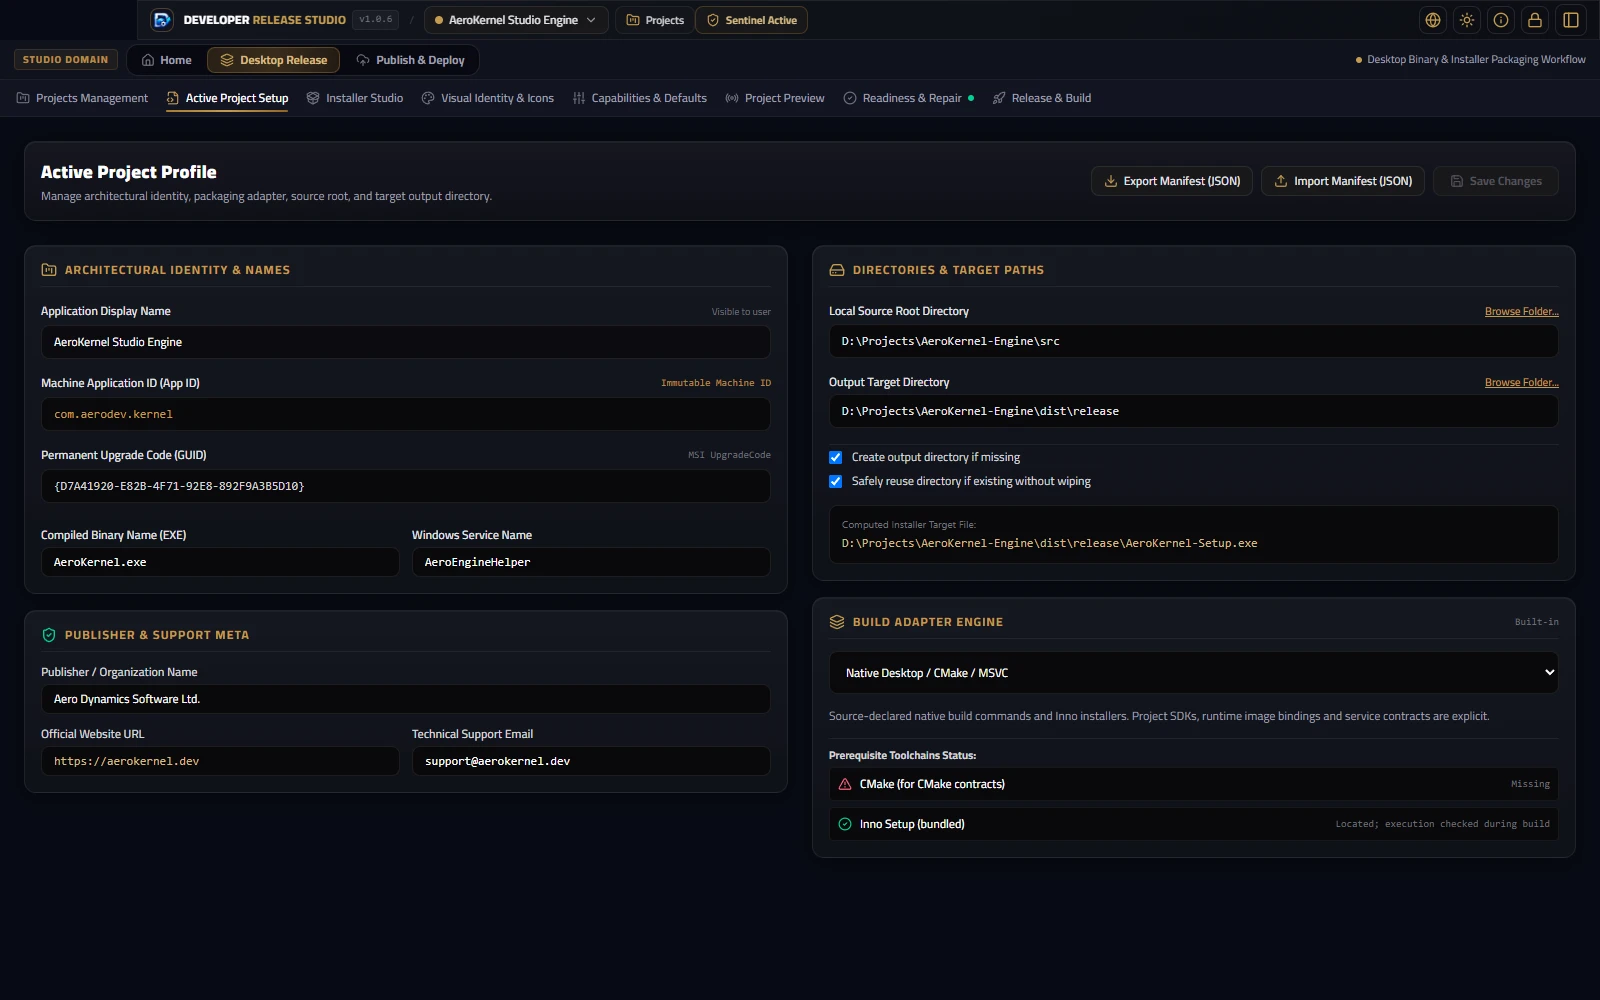Click the Publisher & Support Meta shield icon
Image resolution: width=1600 pixels, height=1000 pixels.
pos(49,635)
